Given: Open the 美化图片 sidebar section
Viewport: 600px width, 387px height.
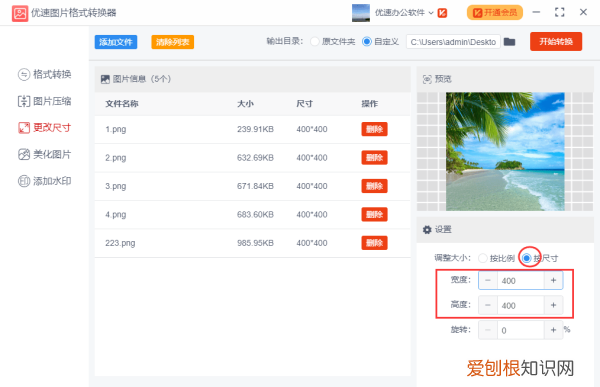Looking at the screenshot, I should pyautogui.click(x=44, y=154).
